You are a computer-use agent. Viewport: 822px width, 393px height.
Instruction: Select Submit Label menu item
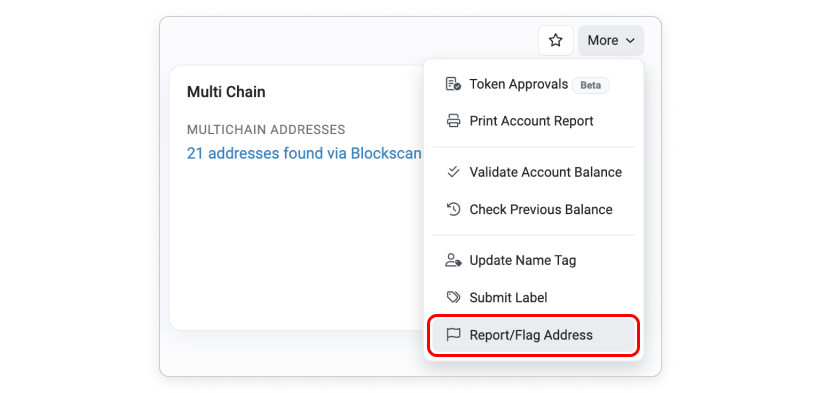click(x=533, y=298)
